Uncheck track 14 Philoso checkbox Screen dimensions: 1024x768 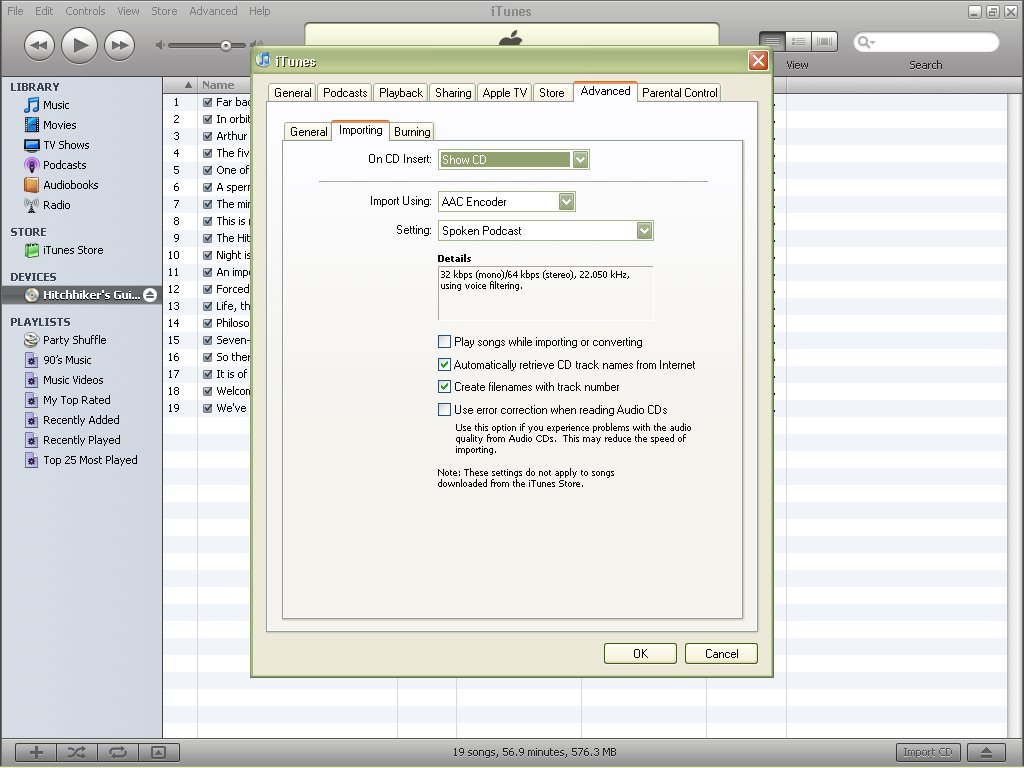208,323
